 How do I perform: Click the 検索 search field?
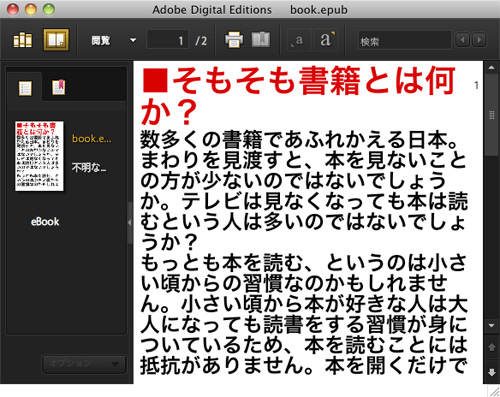[404, 41]
